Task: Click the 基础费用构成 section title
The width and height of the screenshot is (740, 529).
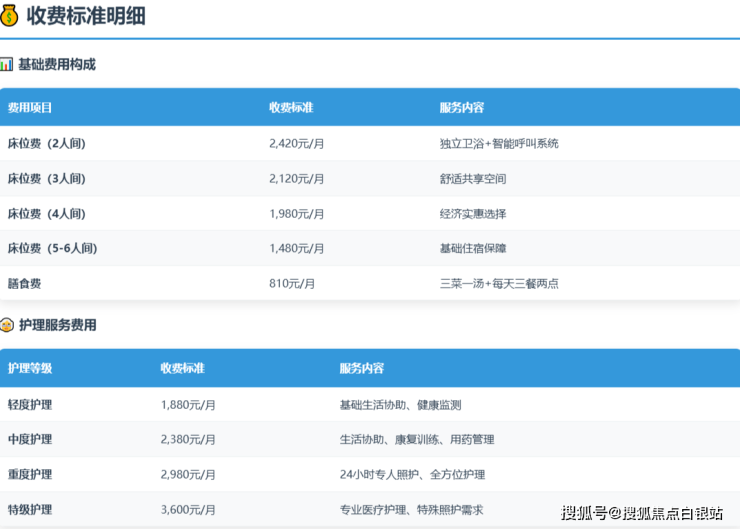Action: click(x=57, y=64)
